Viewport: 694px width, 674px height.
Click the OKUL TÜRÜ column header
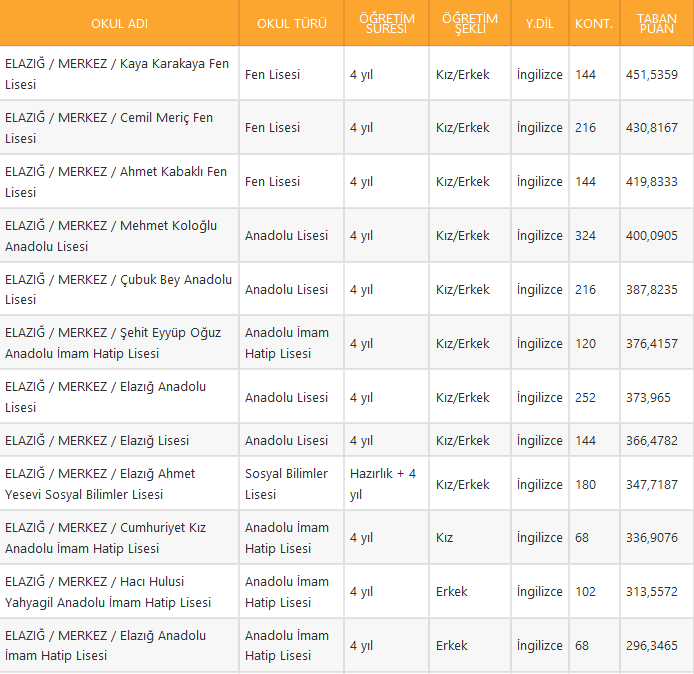(x=291, y=23)
